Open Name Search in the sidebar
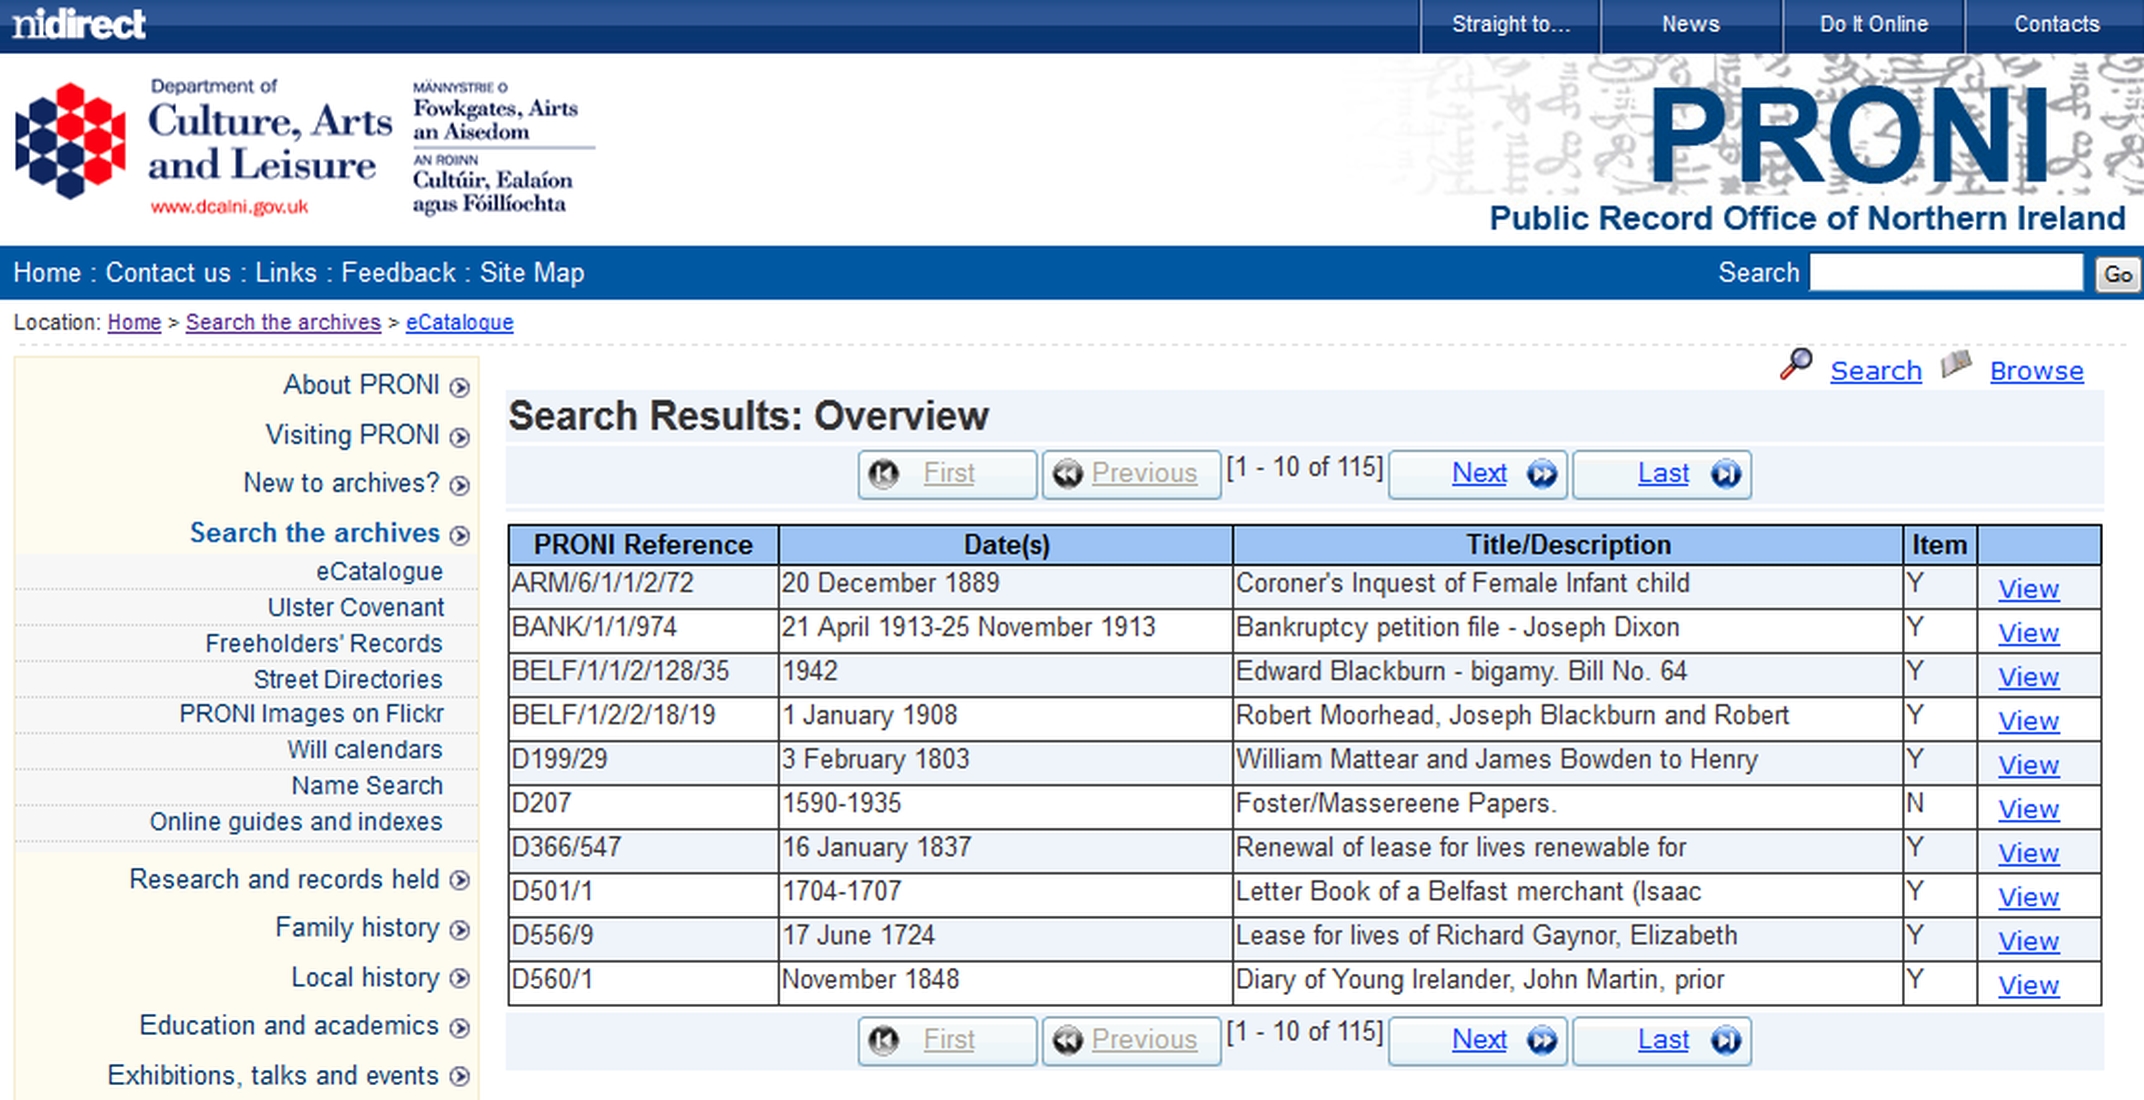This screenshot has width=2144, height=1100. 367,785
